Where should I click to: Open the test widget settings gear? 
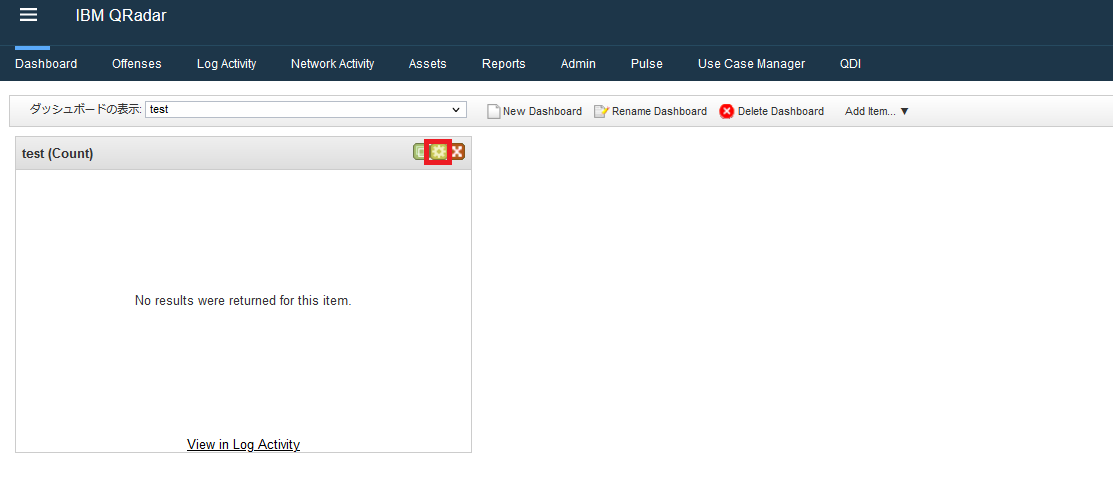point(439,152)
